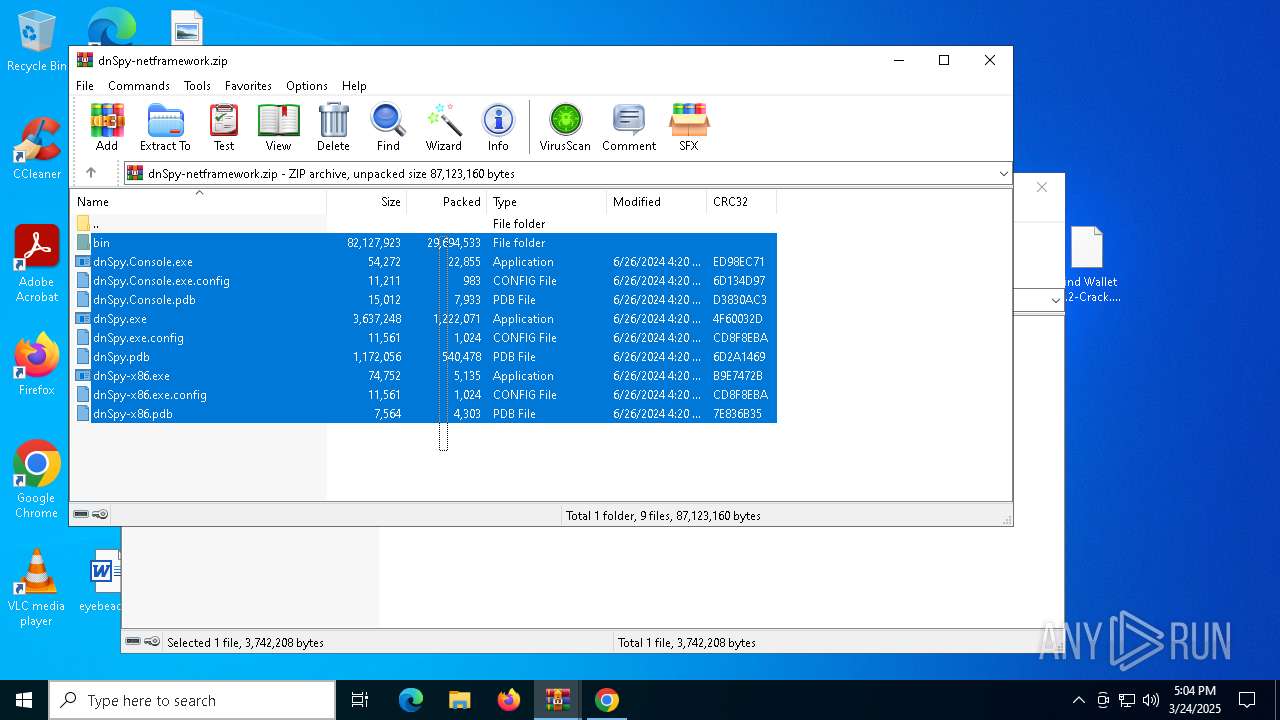1280x720 pixels.
Task: Open the Favorites menu
Action: tap(248, 86)
